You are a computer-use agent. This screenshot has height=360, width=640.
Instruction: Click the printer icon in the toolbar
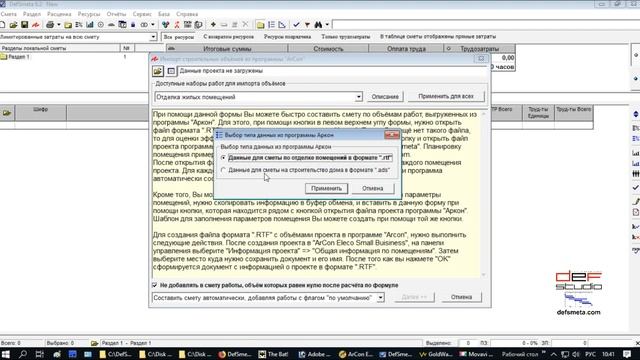(x=50, y=25)
